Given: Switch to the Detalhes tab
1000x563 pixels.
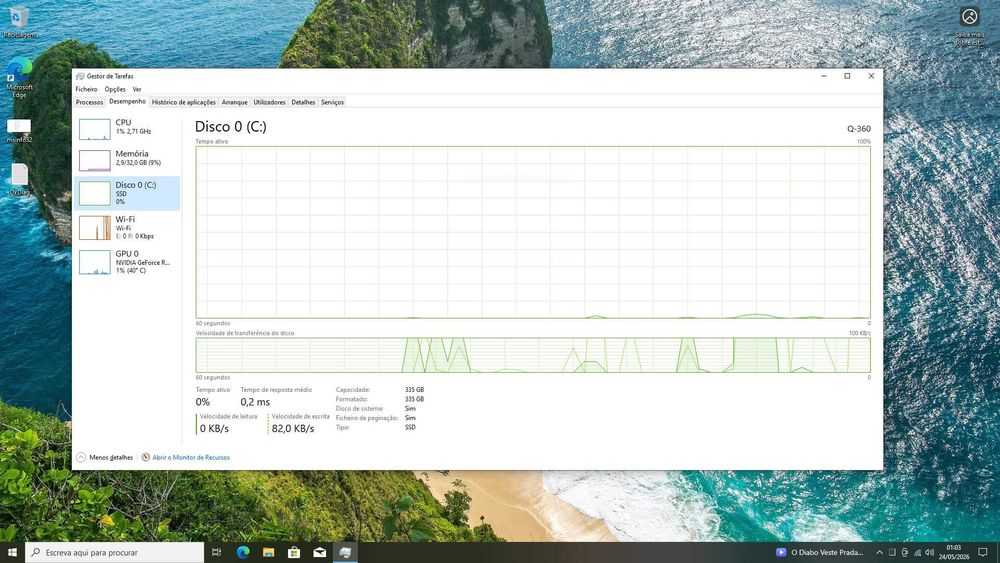Looking at the screenshot, I should pyautogui.click(x=303, y=102).
